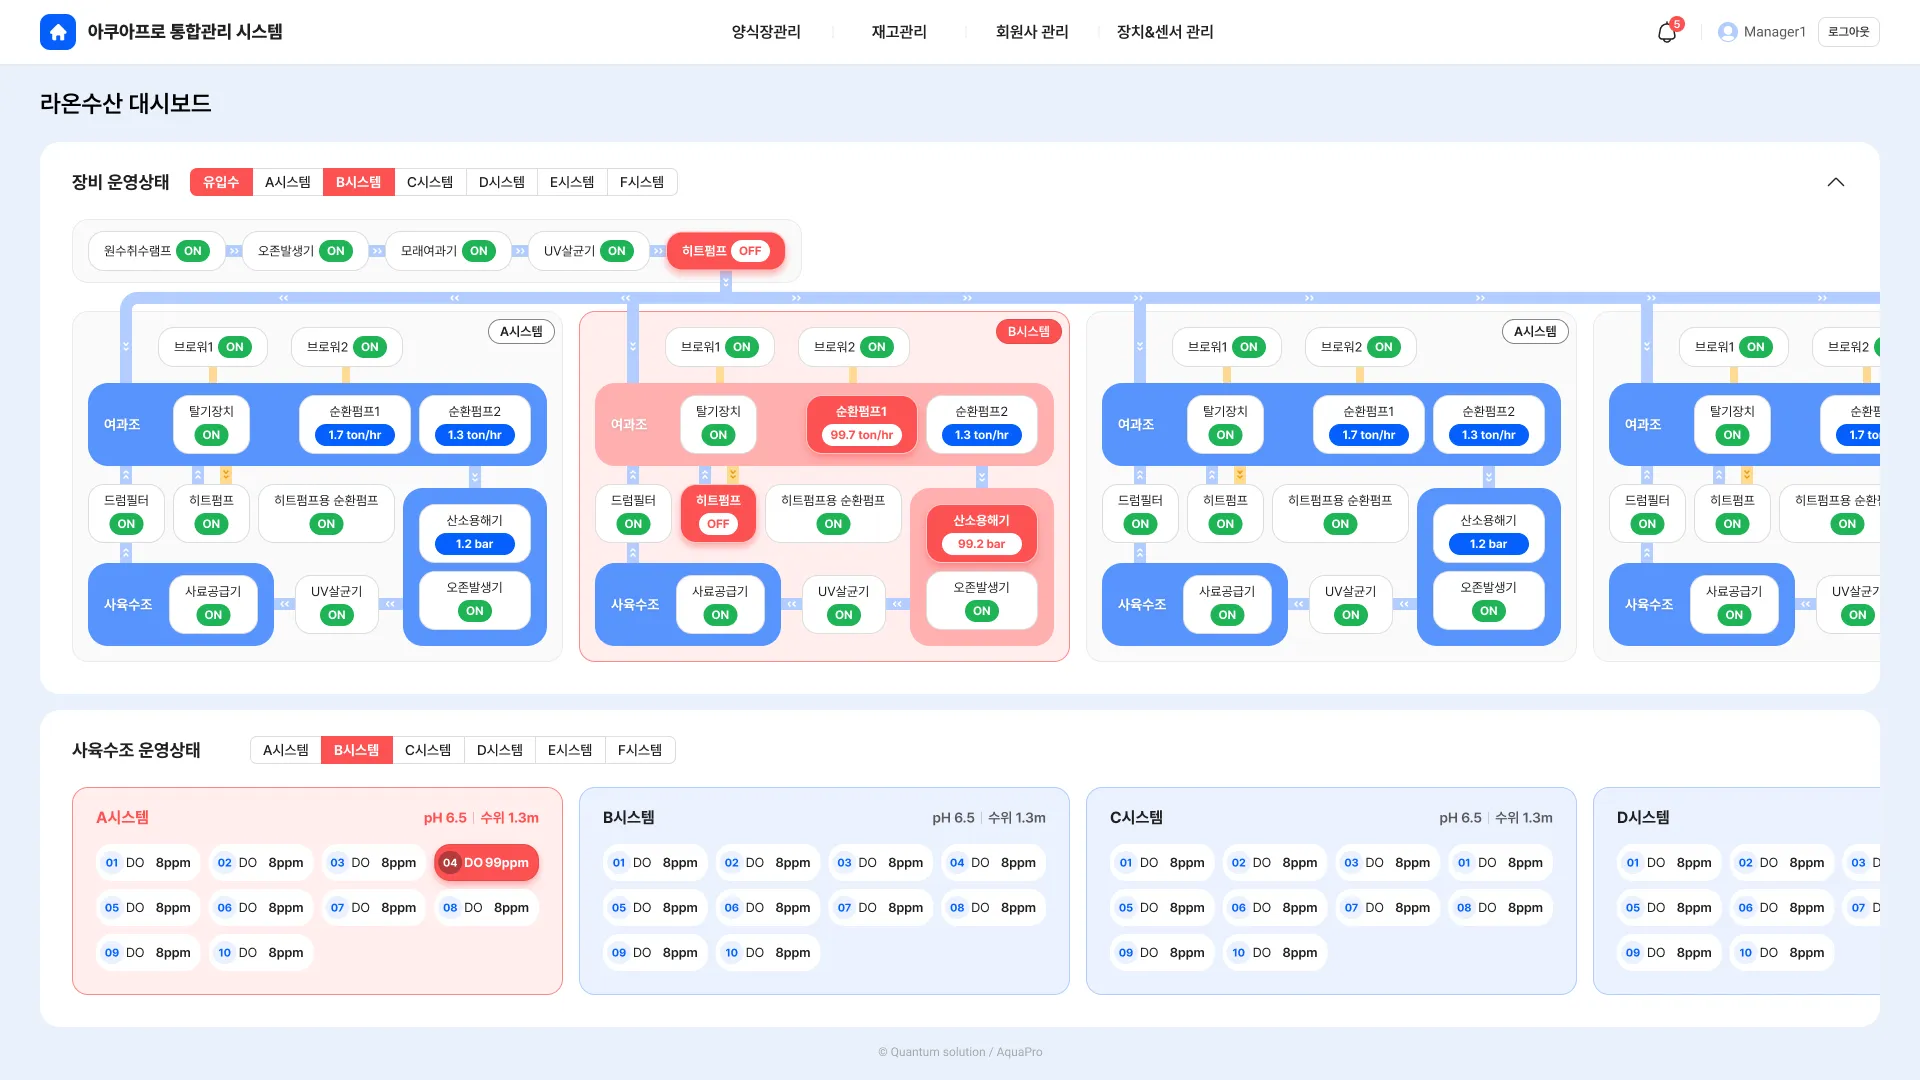The width and height of the screenshot is (1920, 1080).
Task: Toggle the inflow 히트펌프 OFF switch
Action: (750, 251)
